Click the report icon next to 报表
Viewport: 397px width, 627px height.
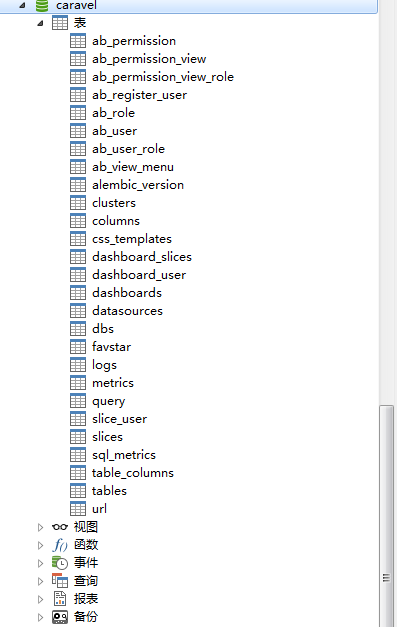click(60, 599)
